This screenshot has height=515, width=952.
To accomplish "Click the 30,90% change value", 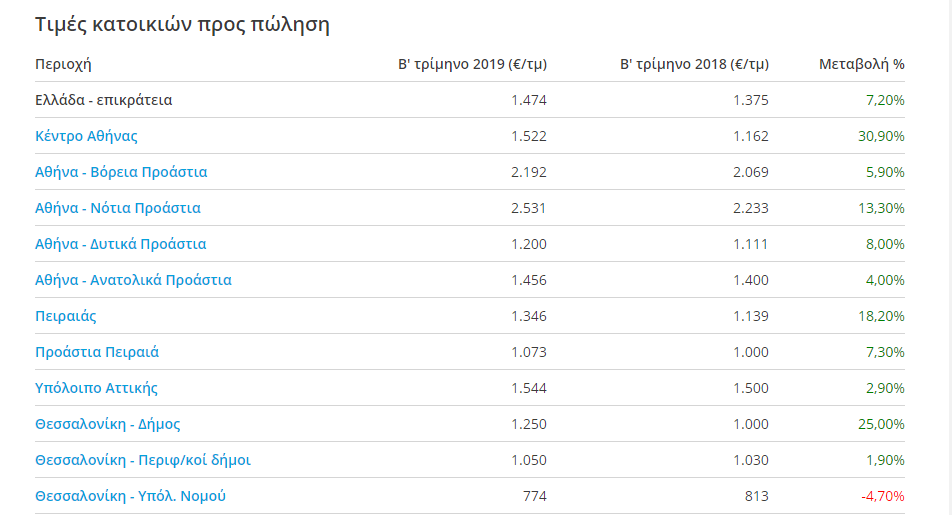I will point(880,136).
